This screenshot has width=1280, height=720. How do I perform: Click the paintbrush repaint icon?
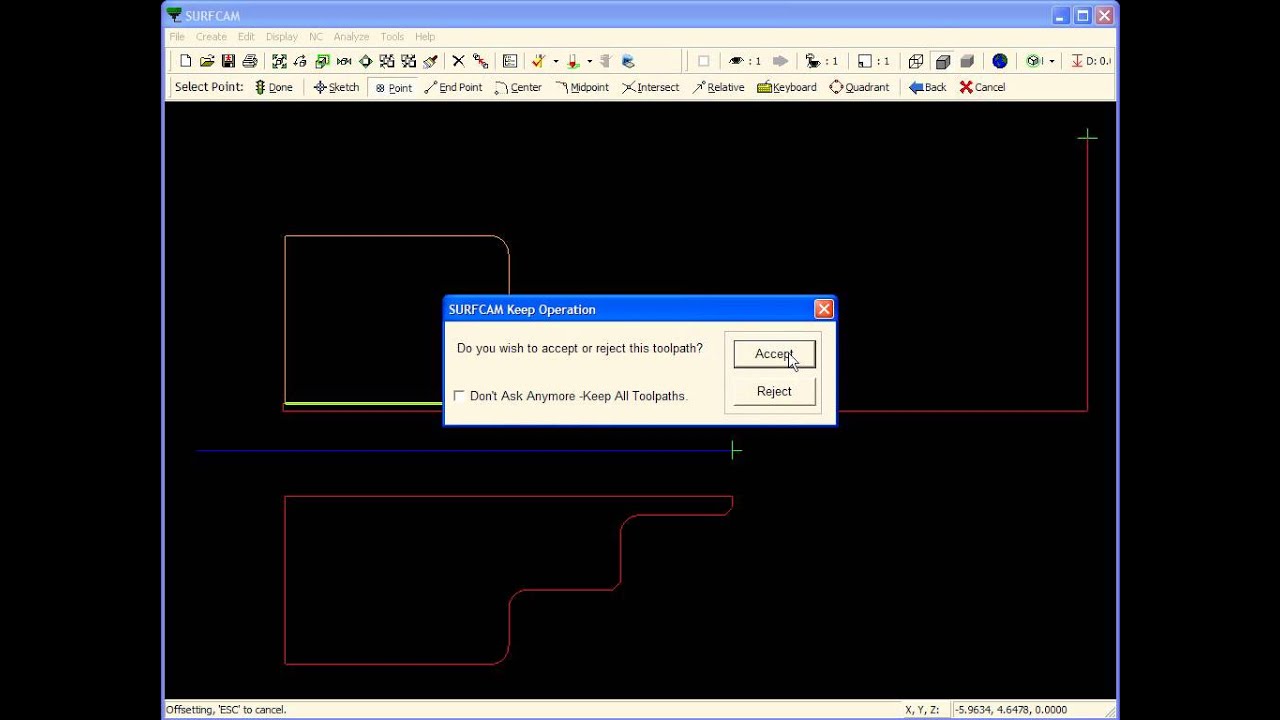[x=430, y=61]
